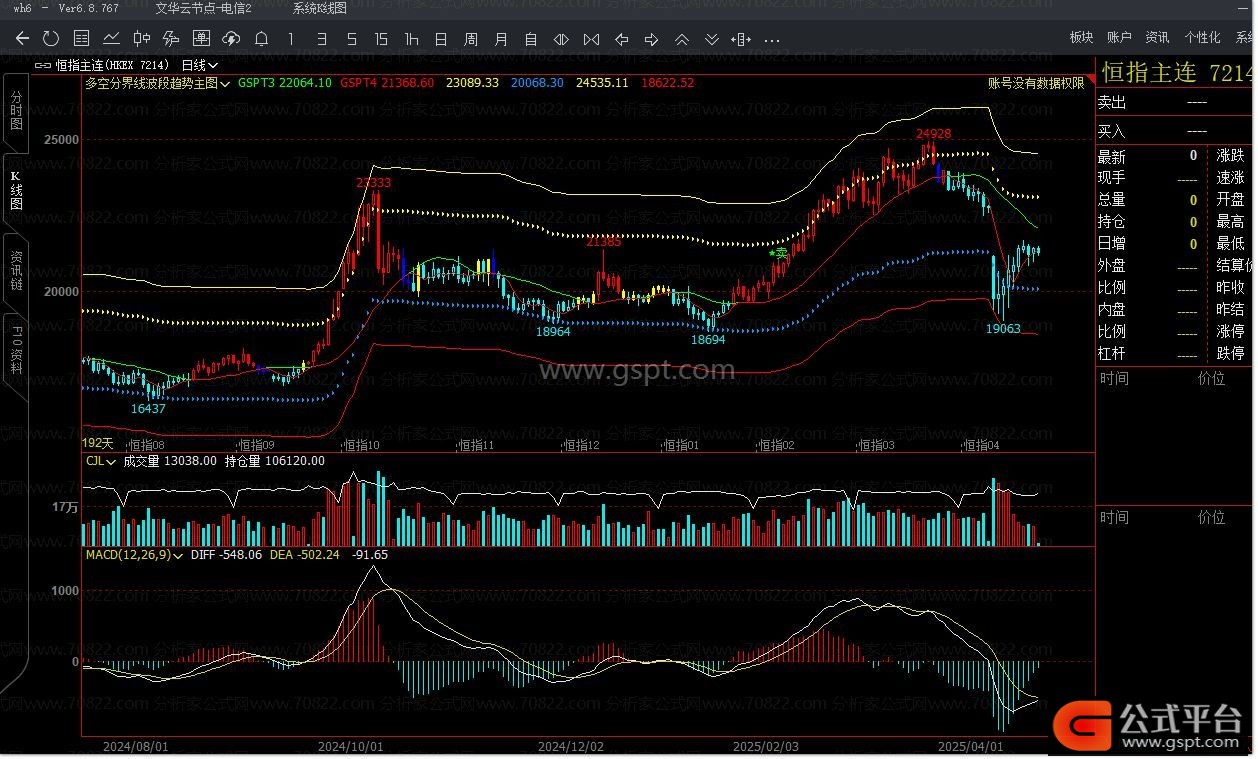Toggle the 15-minute period button
Image resolution: width=1258 pixels, height=759 pixels.
[x=381, y=39]
